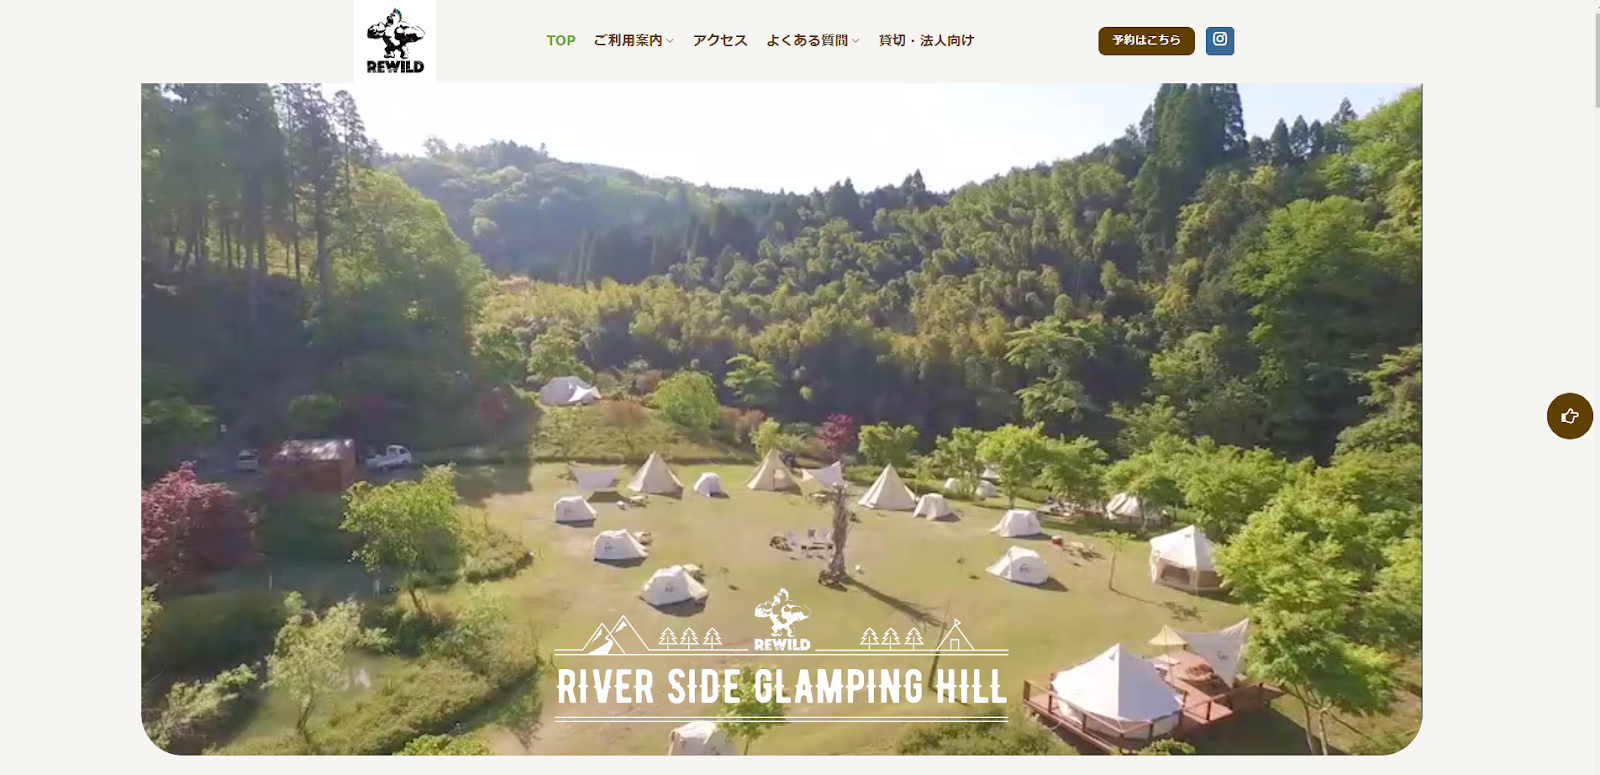The height and width of the screenshot is (775, 1600).
Task: Click the mountain illustration in the hero banner
Action: (617, 635)
